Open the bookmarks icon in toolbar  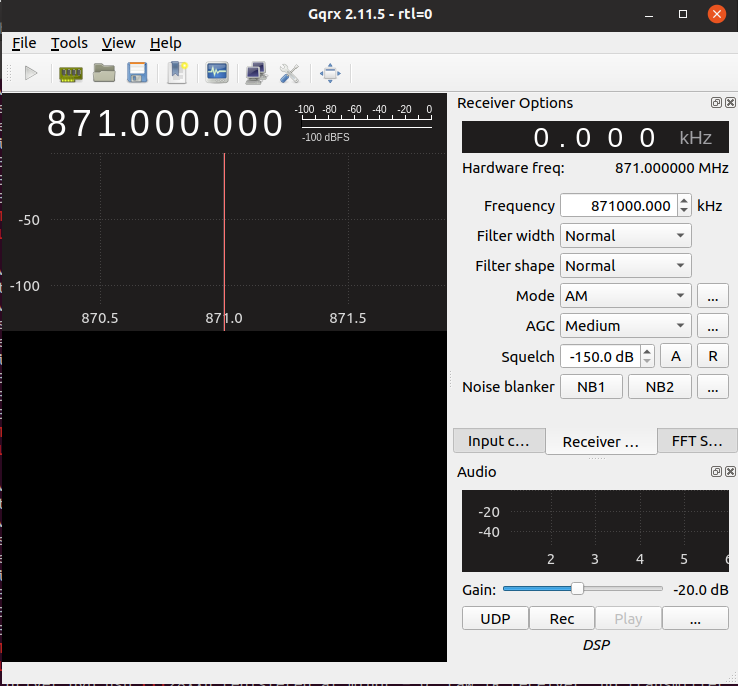pyautogui.click(x=177, y=73)
